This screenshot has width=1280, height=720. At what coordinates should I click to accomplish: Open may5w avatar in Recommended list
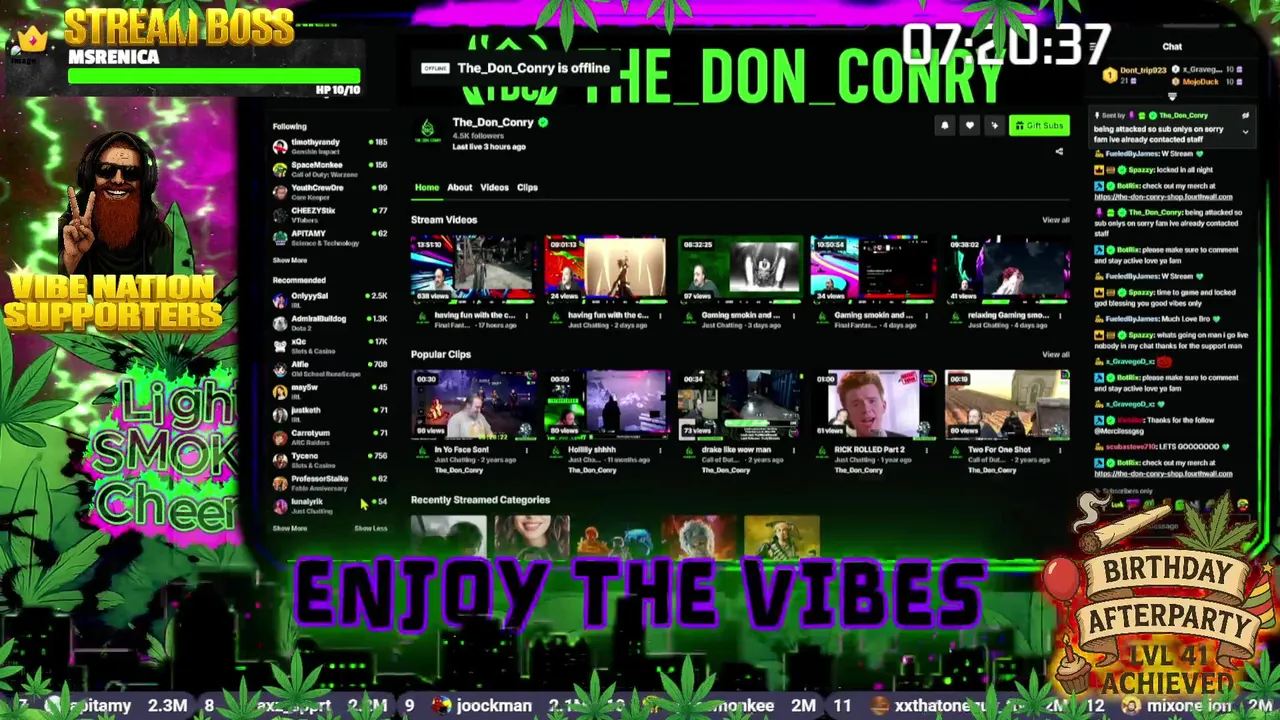(x=280, y=392)
